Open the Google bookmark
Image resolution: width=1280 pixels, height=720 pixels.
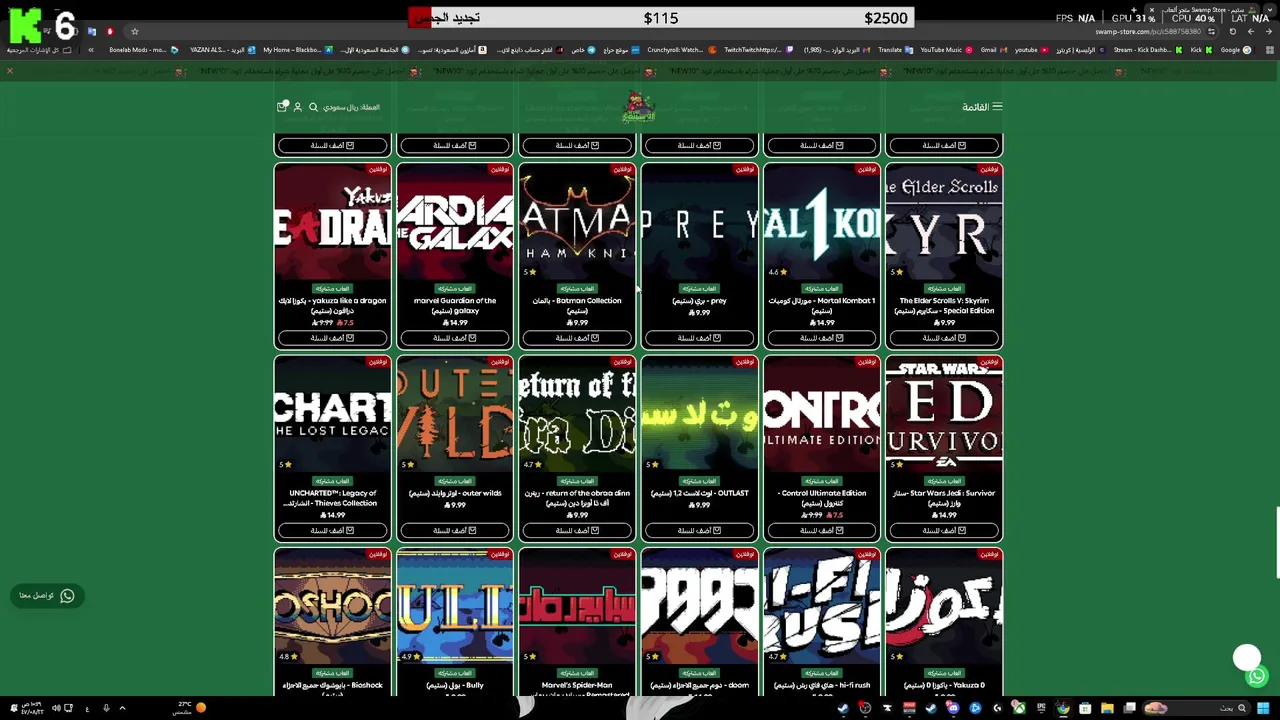[1235, 50]
